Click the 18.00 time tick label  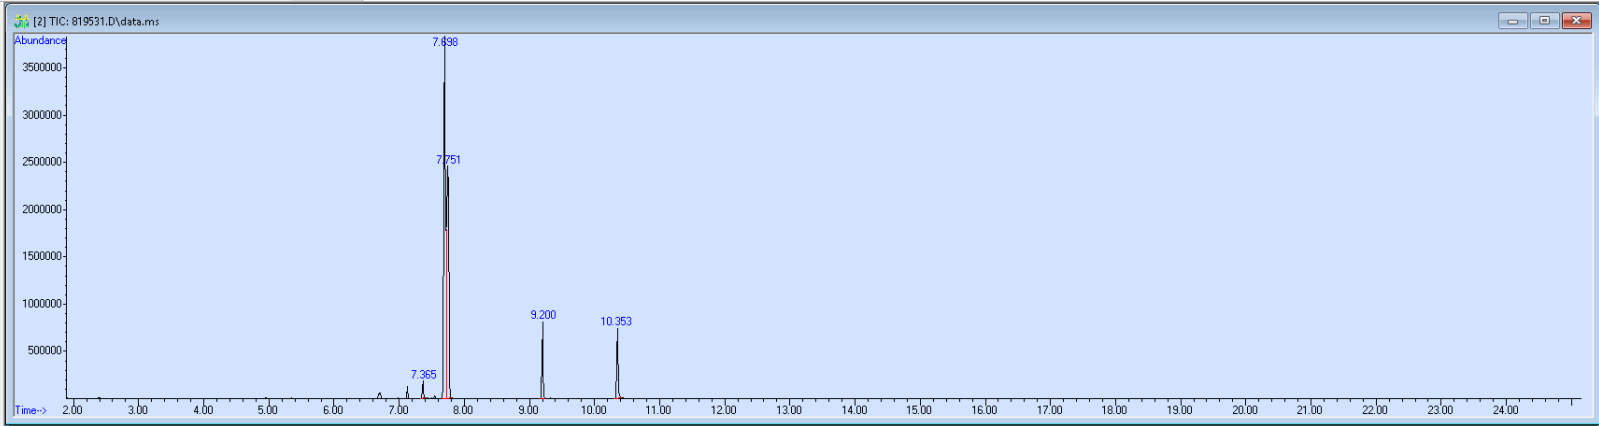pos(1114,410)
